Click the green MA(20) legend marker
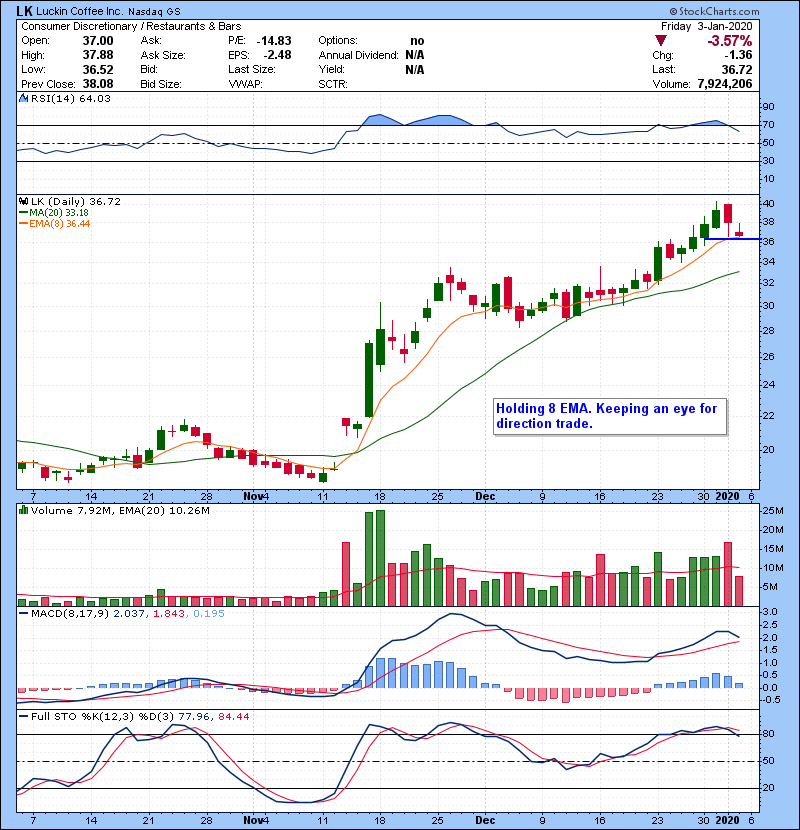800x830 pixels. (x=22, y=212)
